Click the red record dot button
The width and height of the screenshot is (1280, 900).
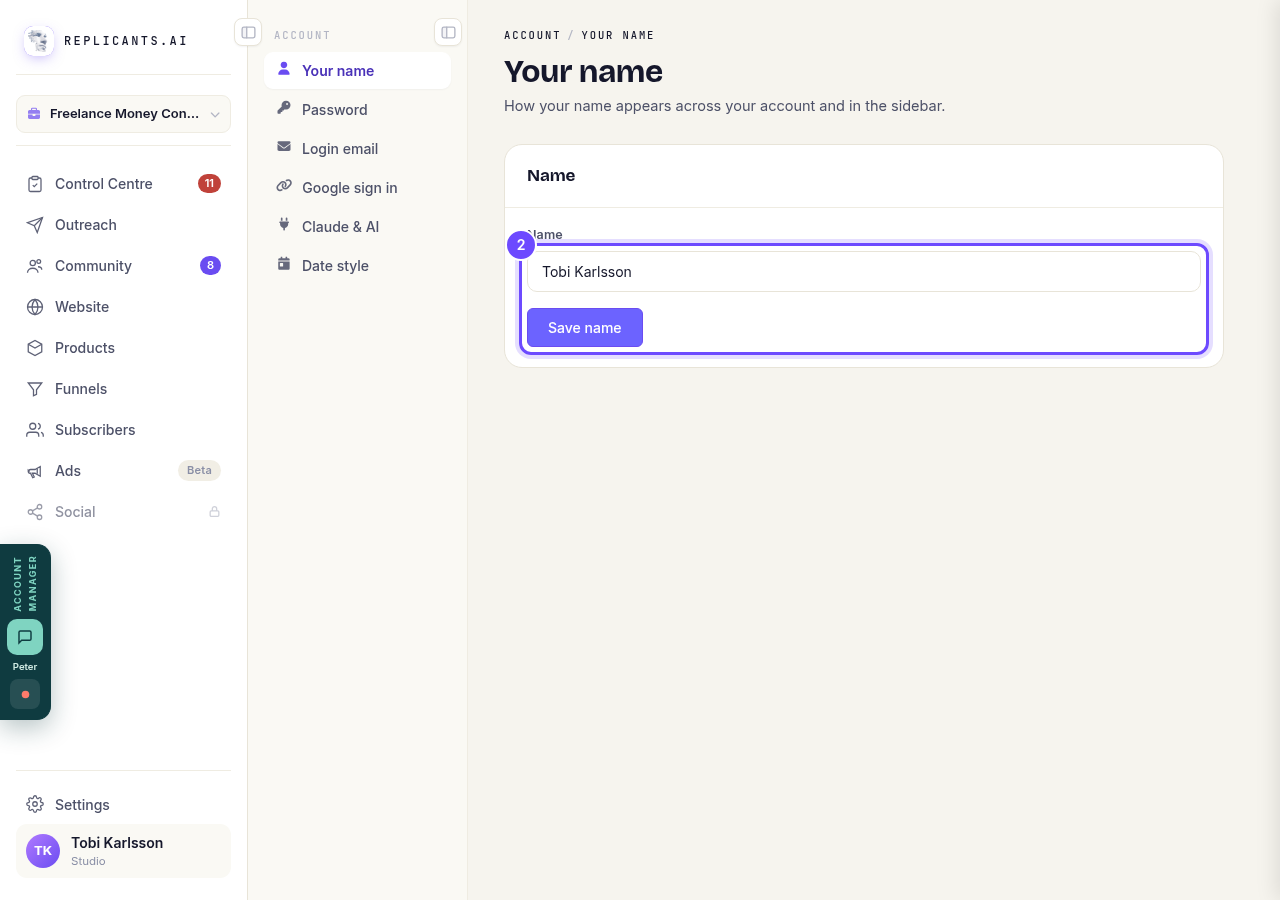(x=25, y=694)
